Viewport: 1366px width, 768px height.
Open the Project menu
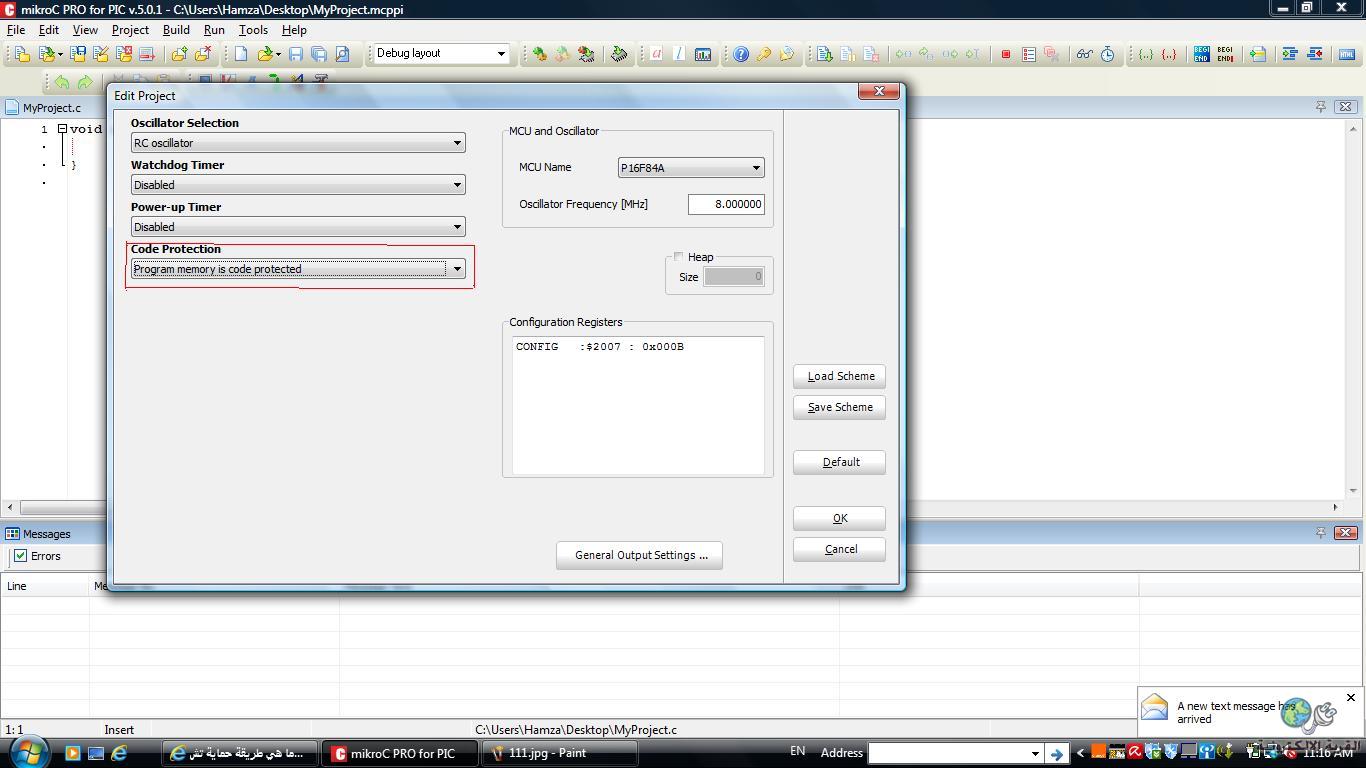(130, 30)
